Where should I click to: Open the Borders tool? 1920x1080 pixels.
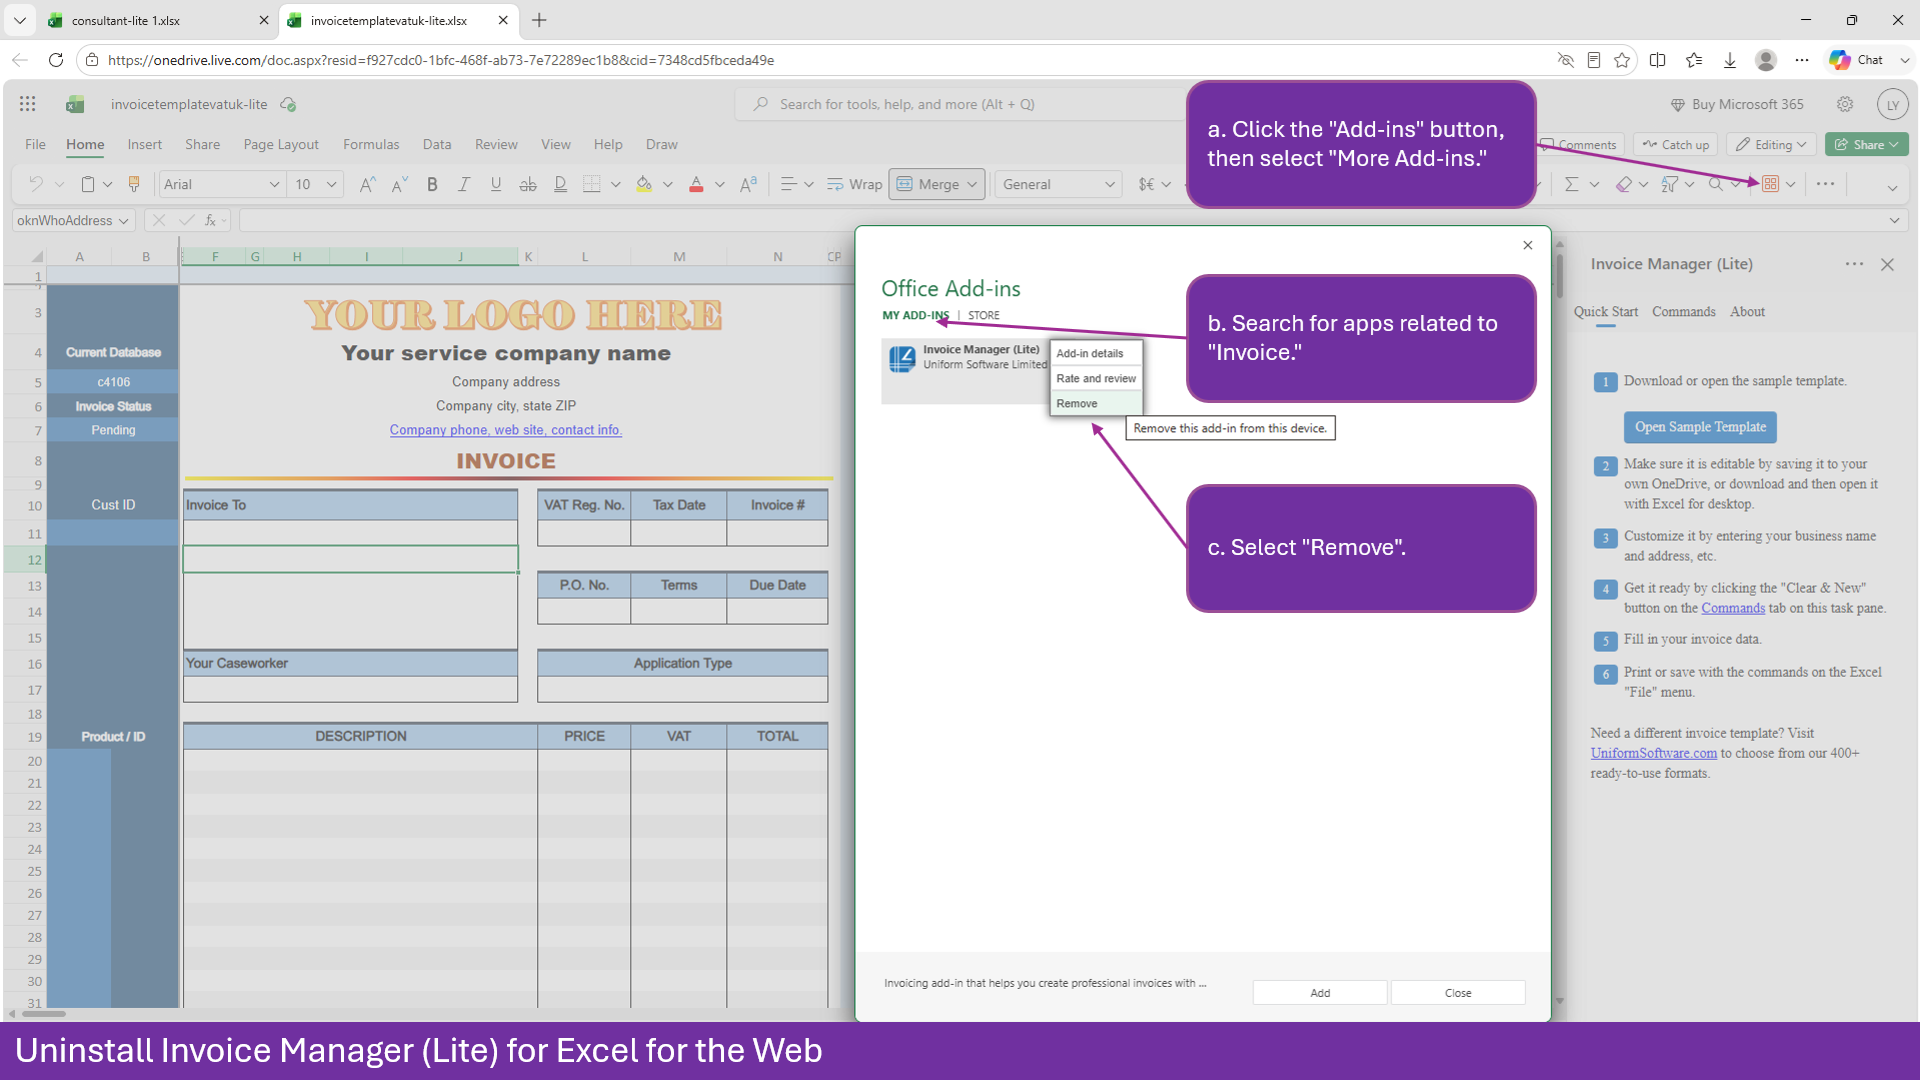(592, 184)
